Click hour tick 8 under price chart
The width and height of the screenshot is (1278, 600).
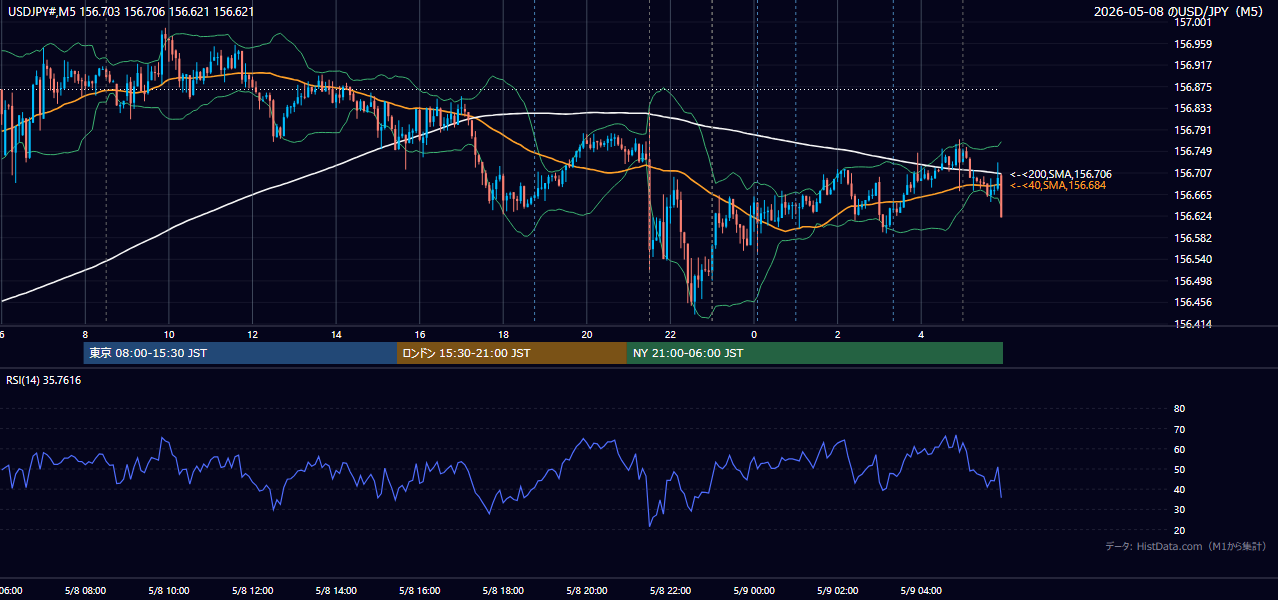85,335
